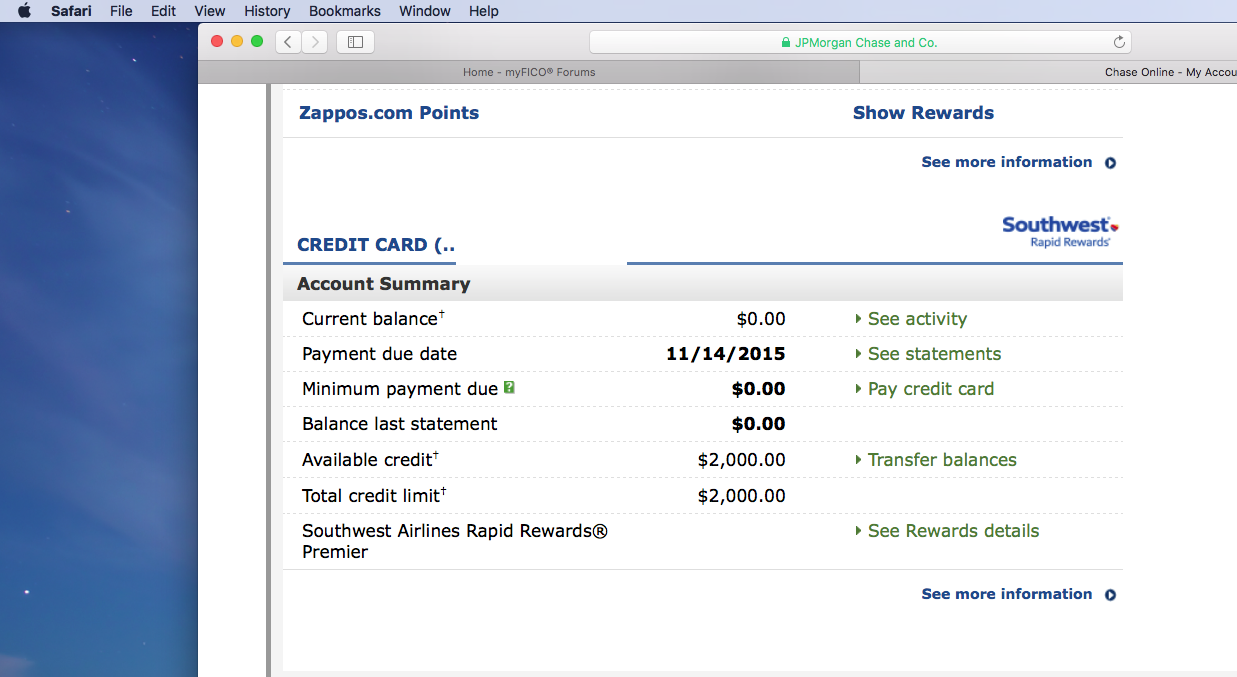
Task: Open the Apple menu icon
Action: point(24,11)
